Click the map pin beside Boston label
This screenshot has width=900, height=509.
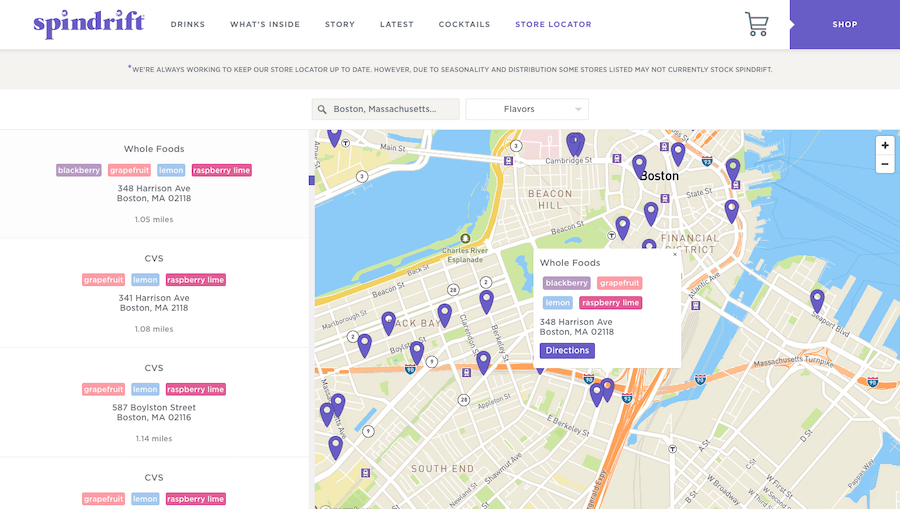639,165
